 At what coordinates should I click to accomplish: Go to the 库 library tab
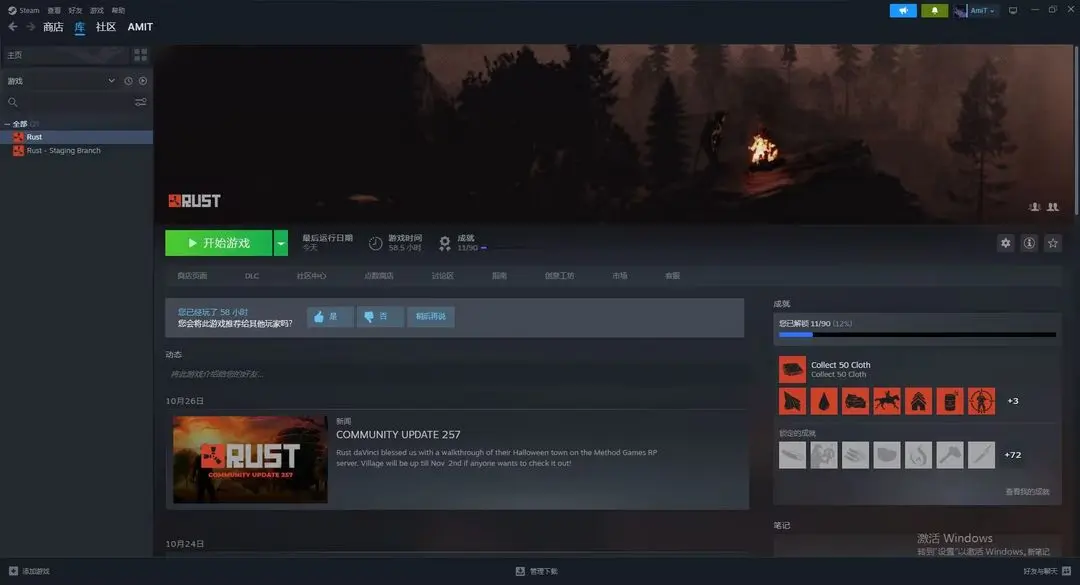(x=80, y=27)
